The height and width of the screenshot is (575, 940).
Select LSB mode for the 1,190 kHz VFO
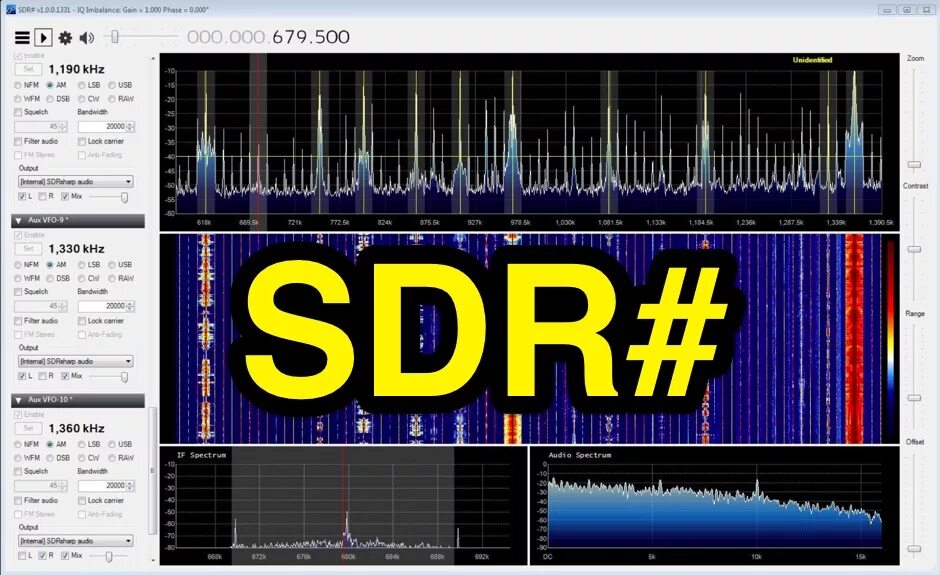tap(82, 85)
